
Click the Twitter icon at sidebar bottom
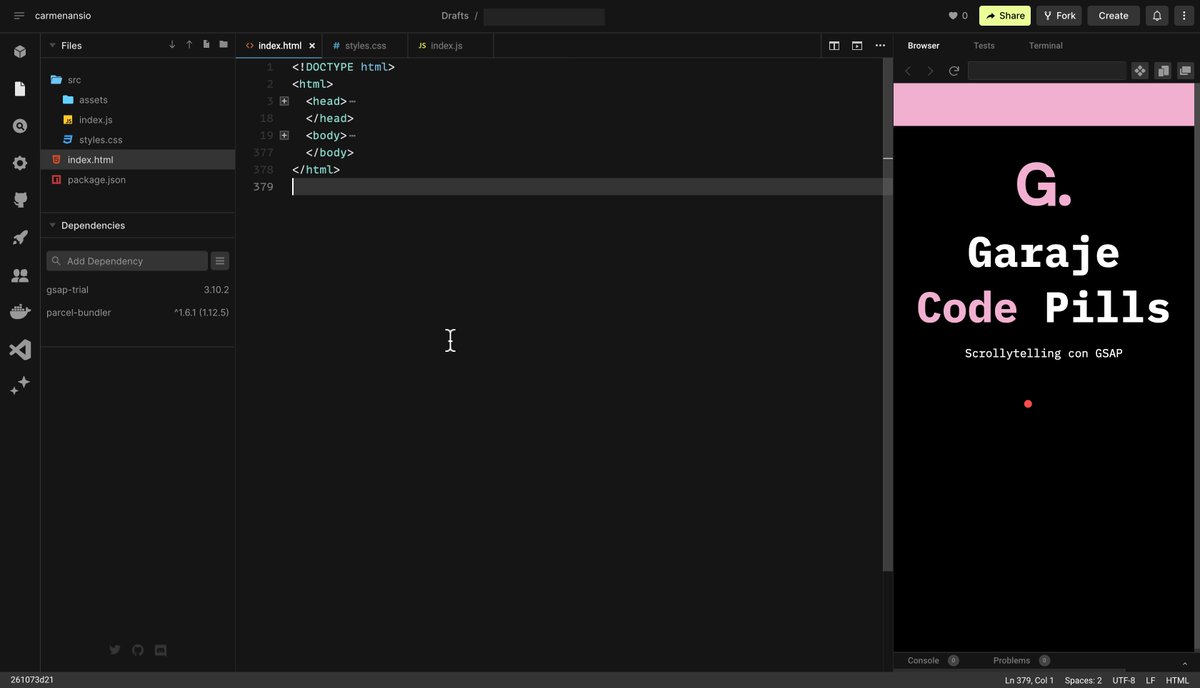pyautogui.click(x=115, y=650)
